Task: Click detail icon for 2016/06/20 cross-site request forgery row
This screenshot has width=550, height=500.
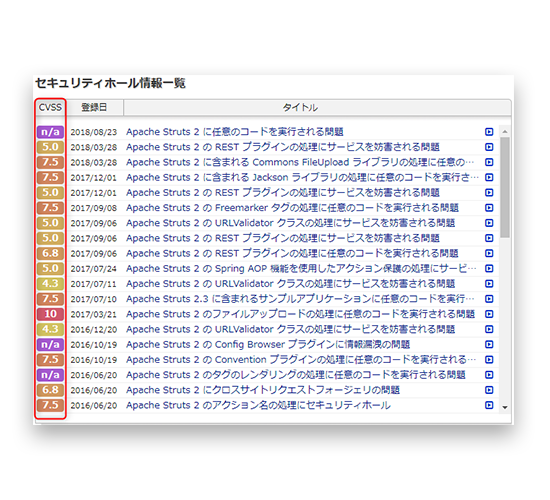Action: click(x=489, y=390)
